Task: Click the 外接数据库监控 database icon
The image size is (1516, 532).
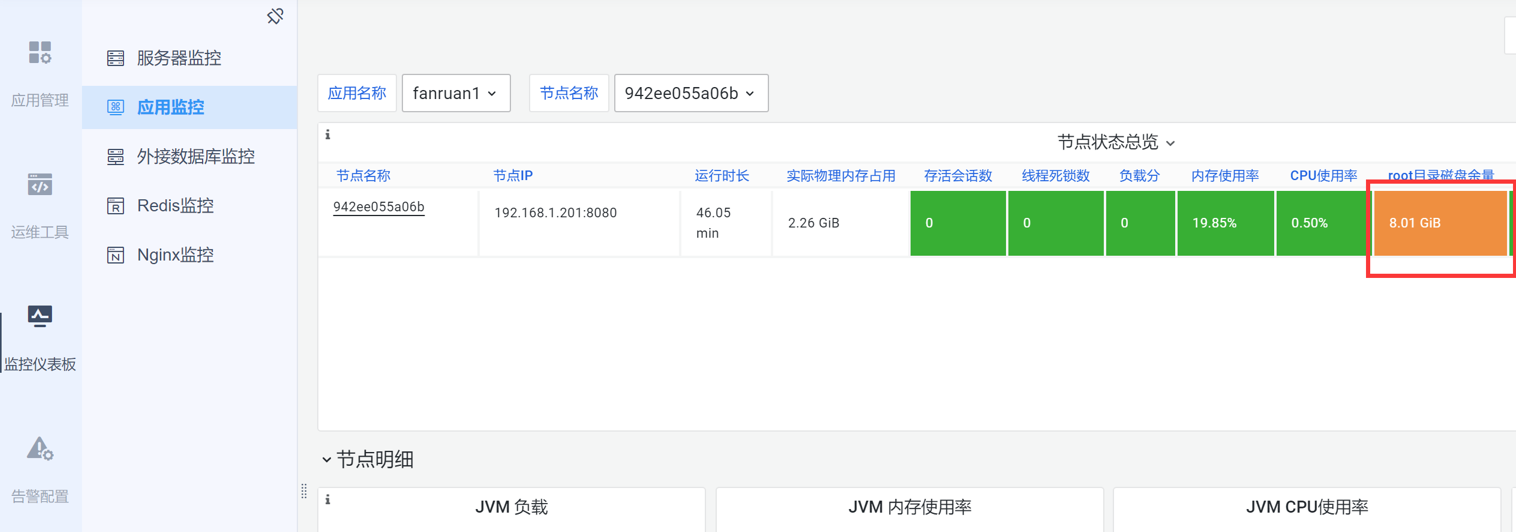Action: click(116, 156)
